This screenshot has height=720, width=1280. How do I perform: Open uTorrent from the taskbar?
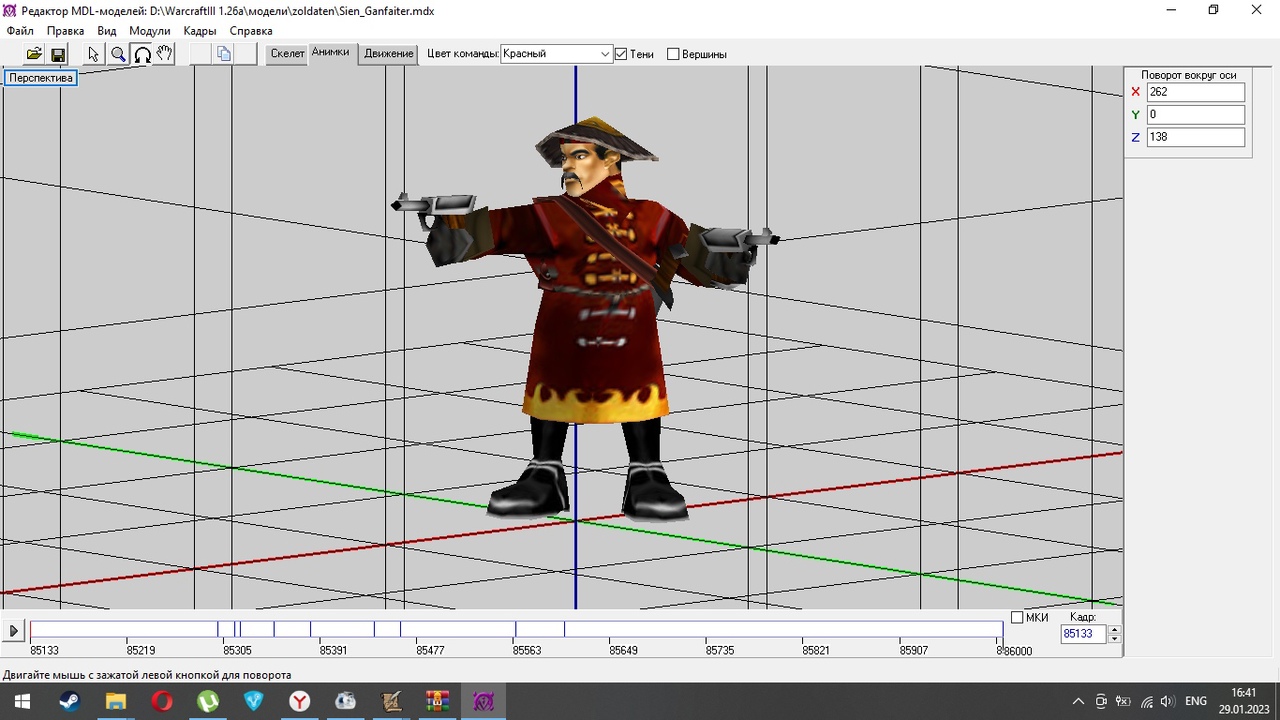[208, 701]
